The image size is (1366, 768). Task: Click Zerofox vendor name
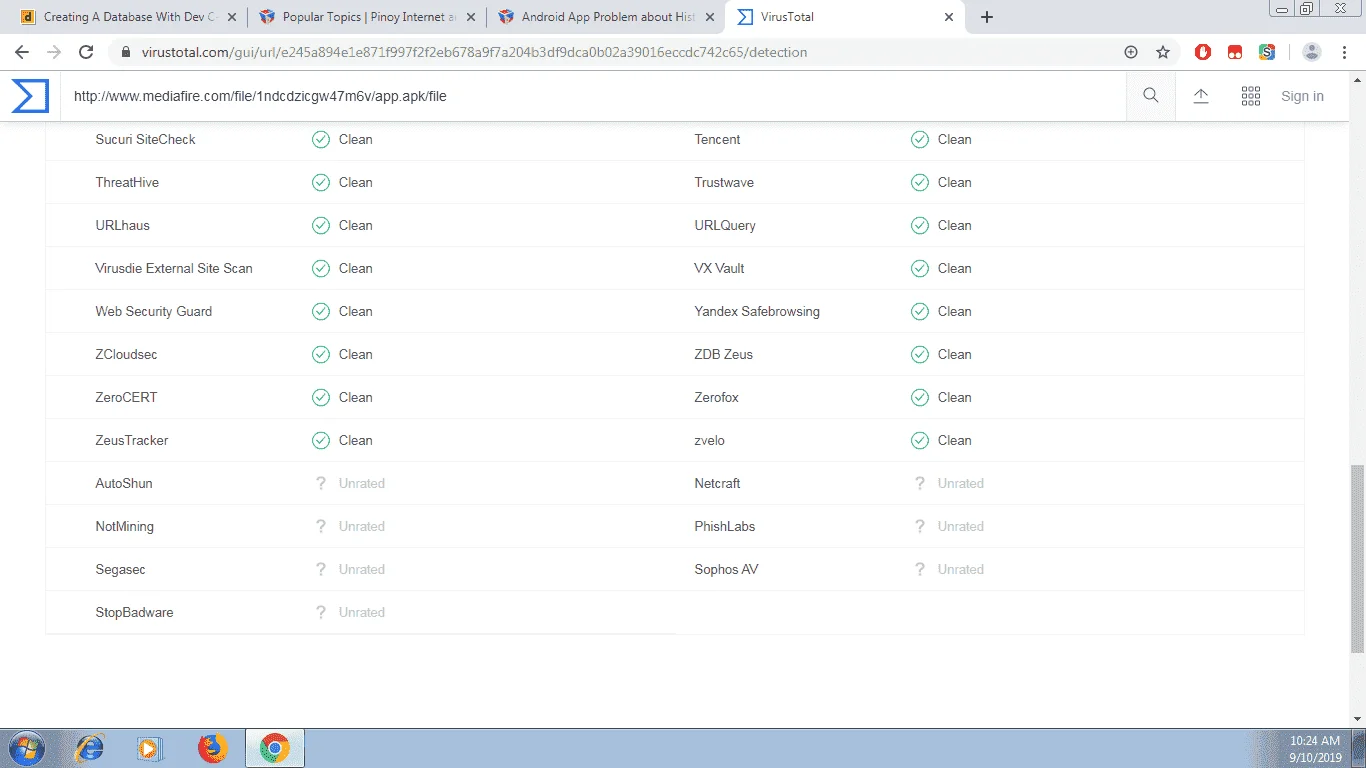(717, 397)
